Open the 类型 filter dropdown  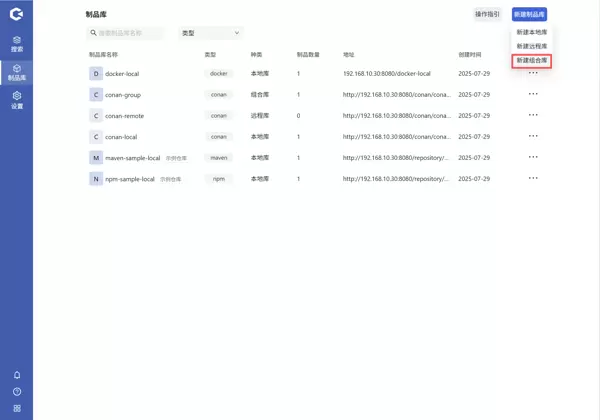[x=210, y=33]
